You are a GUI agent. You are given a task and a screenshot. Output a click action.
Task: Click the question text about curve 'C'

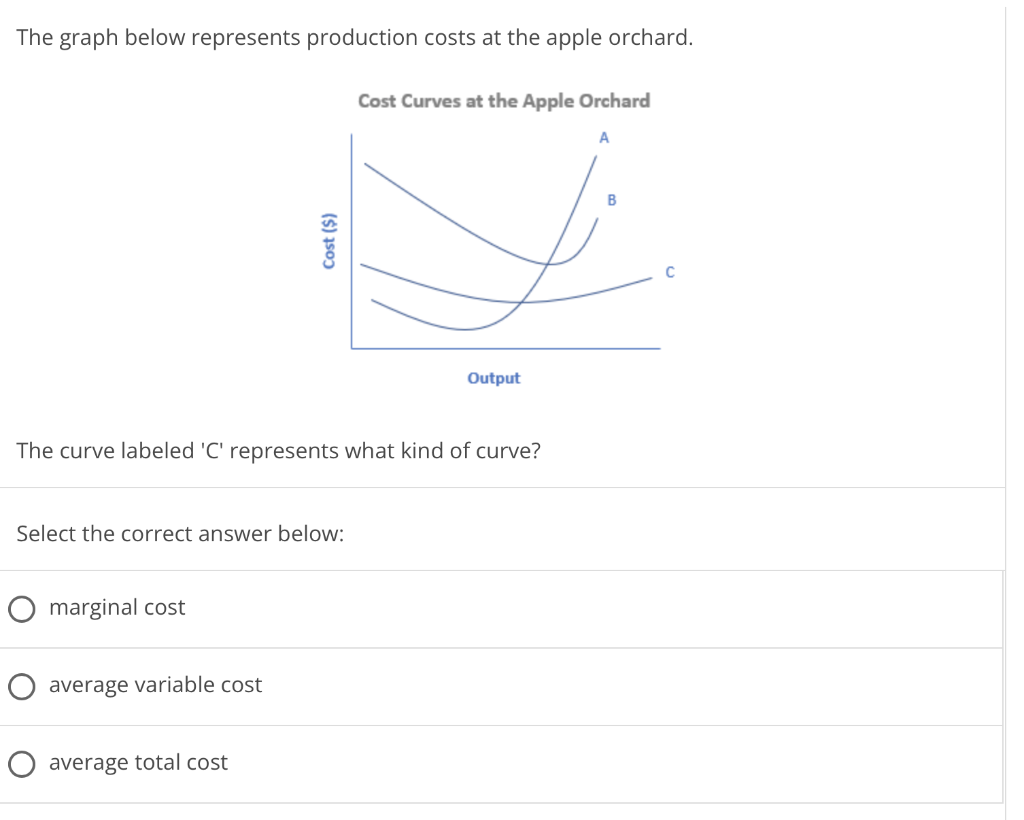[278, 451]
